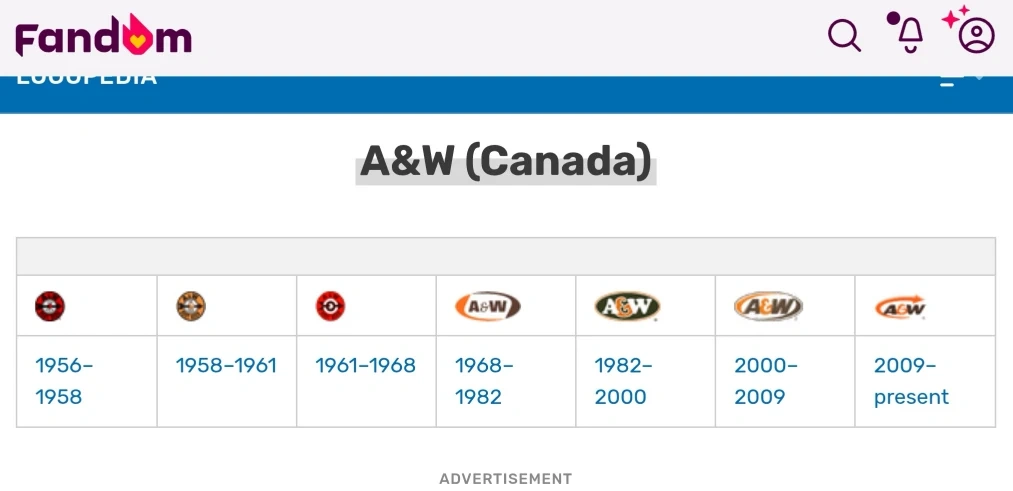This screenshot has height=491, width=1013.
Task: Click the 1982–2000 green A&W logo
Action: pos(627,306)
